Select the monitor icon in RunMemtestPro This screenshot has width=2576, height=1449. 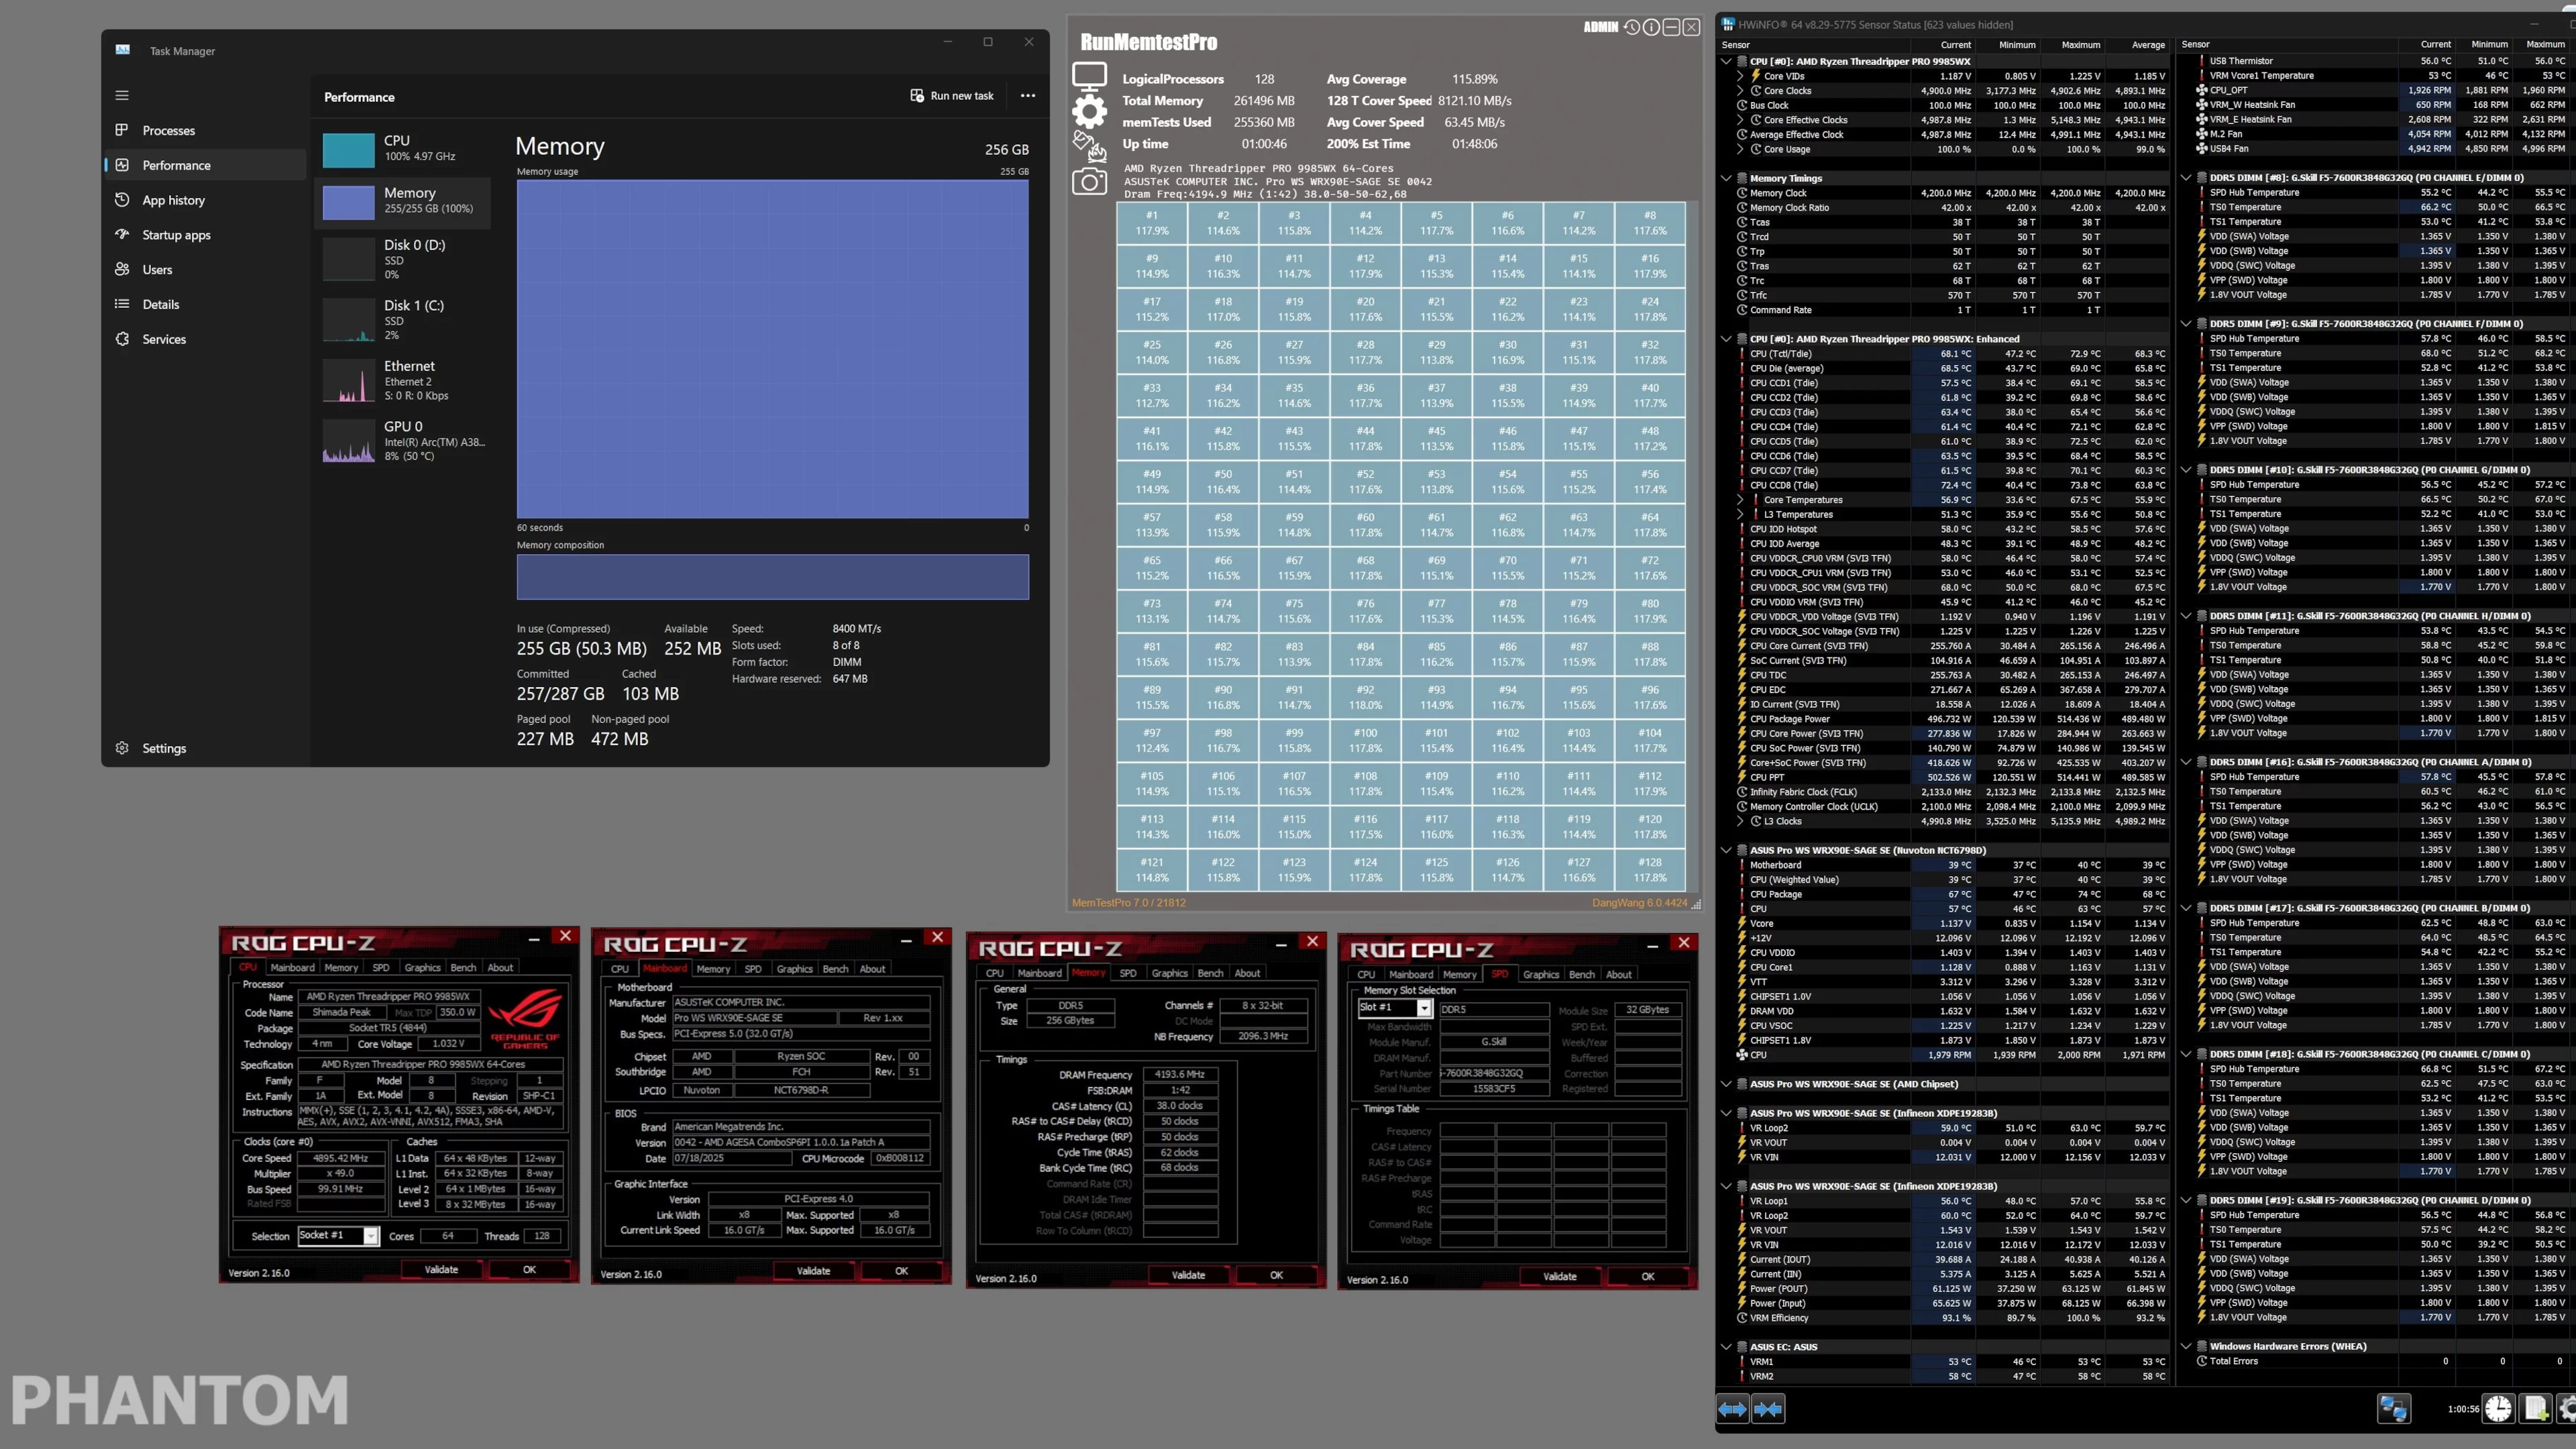click(1089, 76)
